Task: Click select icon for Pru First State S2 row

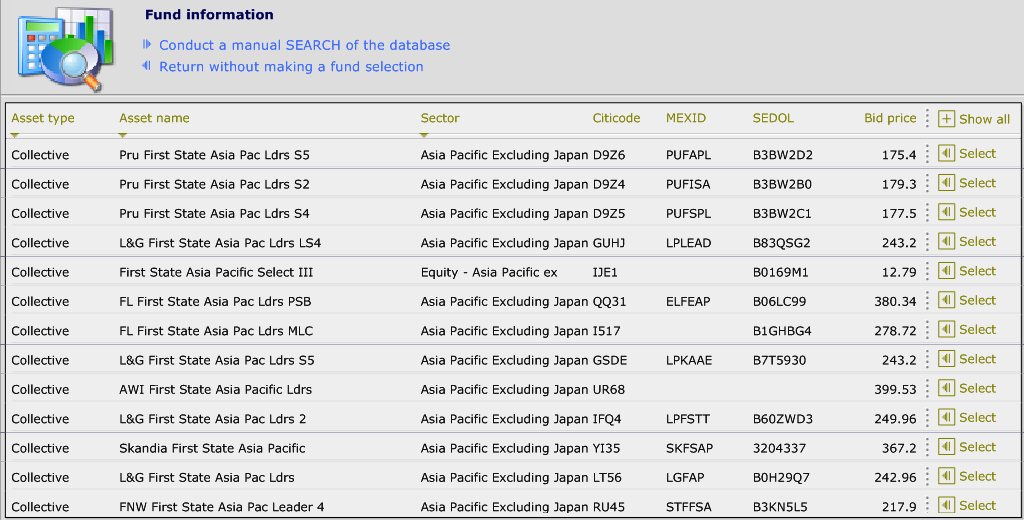Action: click(946, 183)
